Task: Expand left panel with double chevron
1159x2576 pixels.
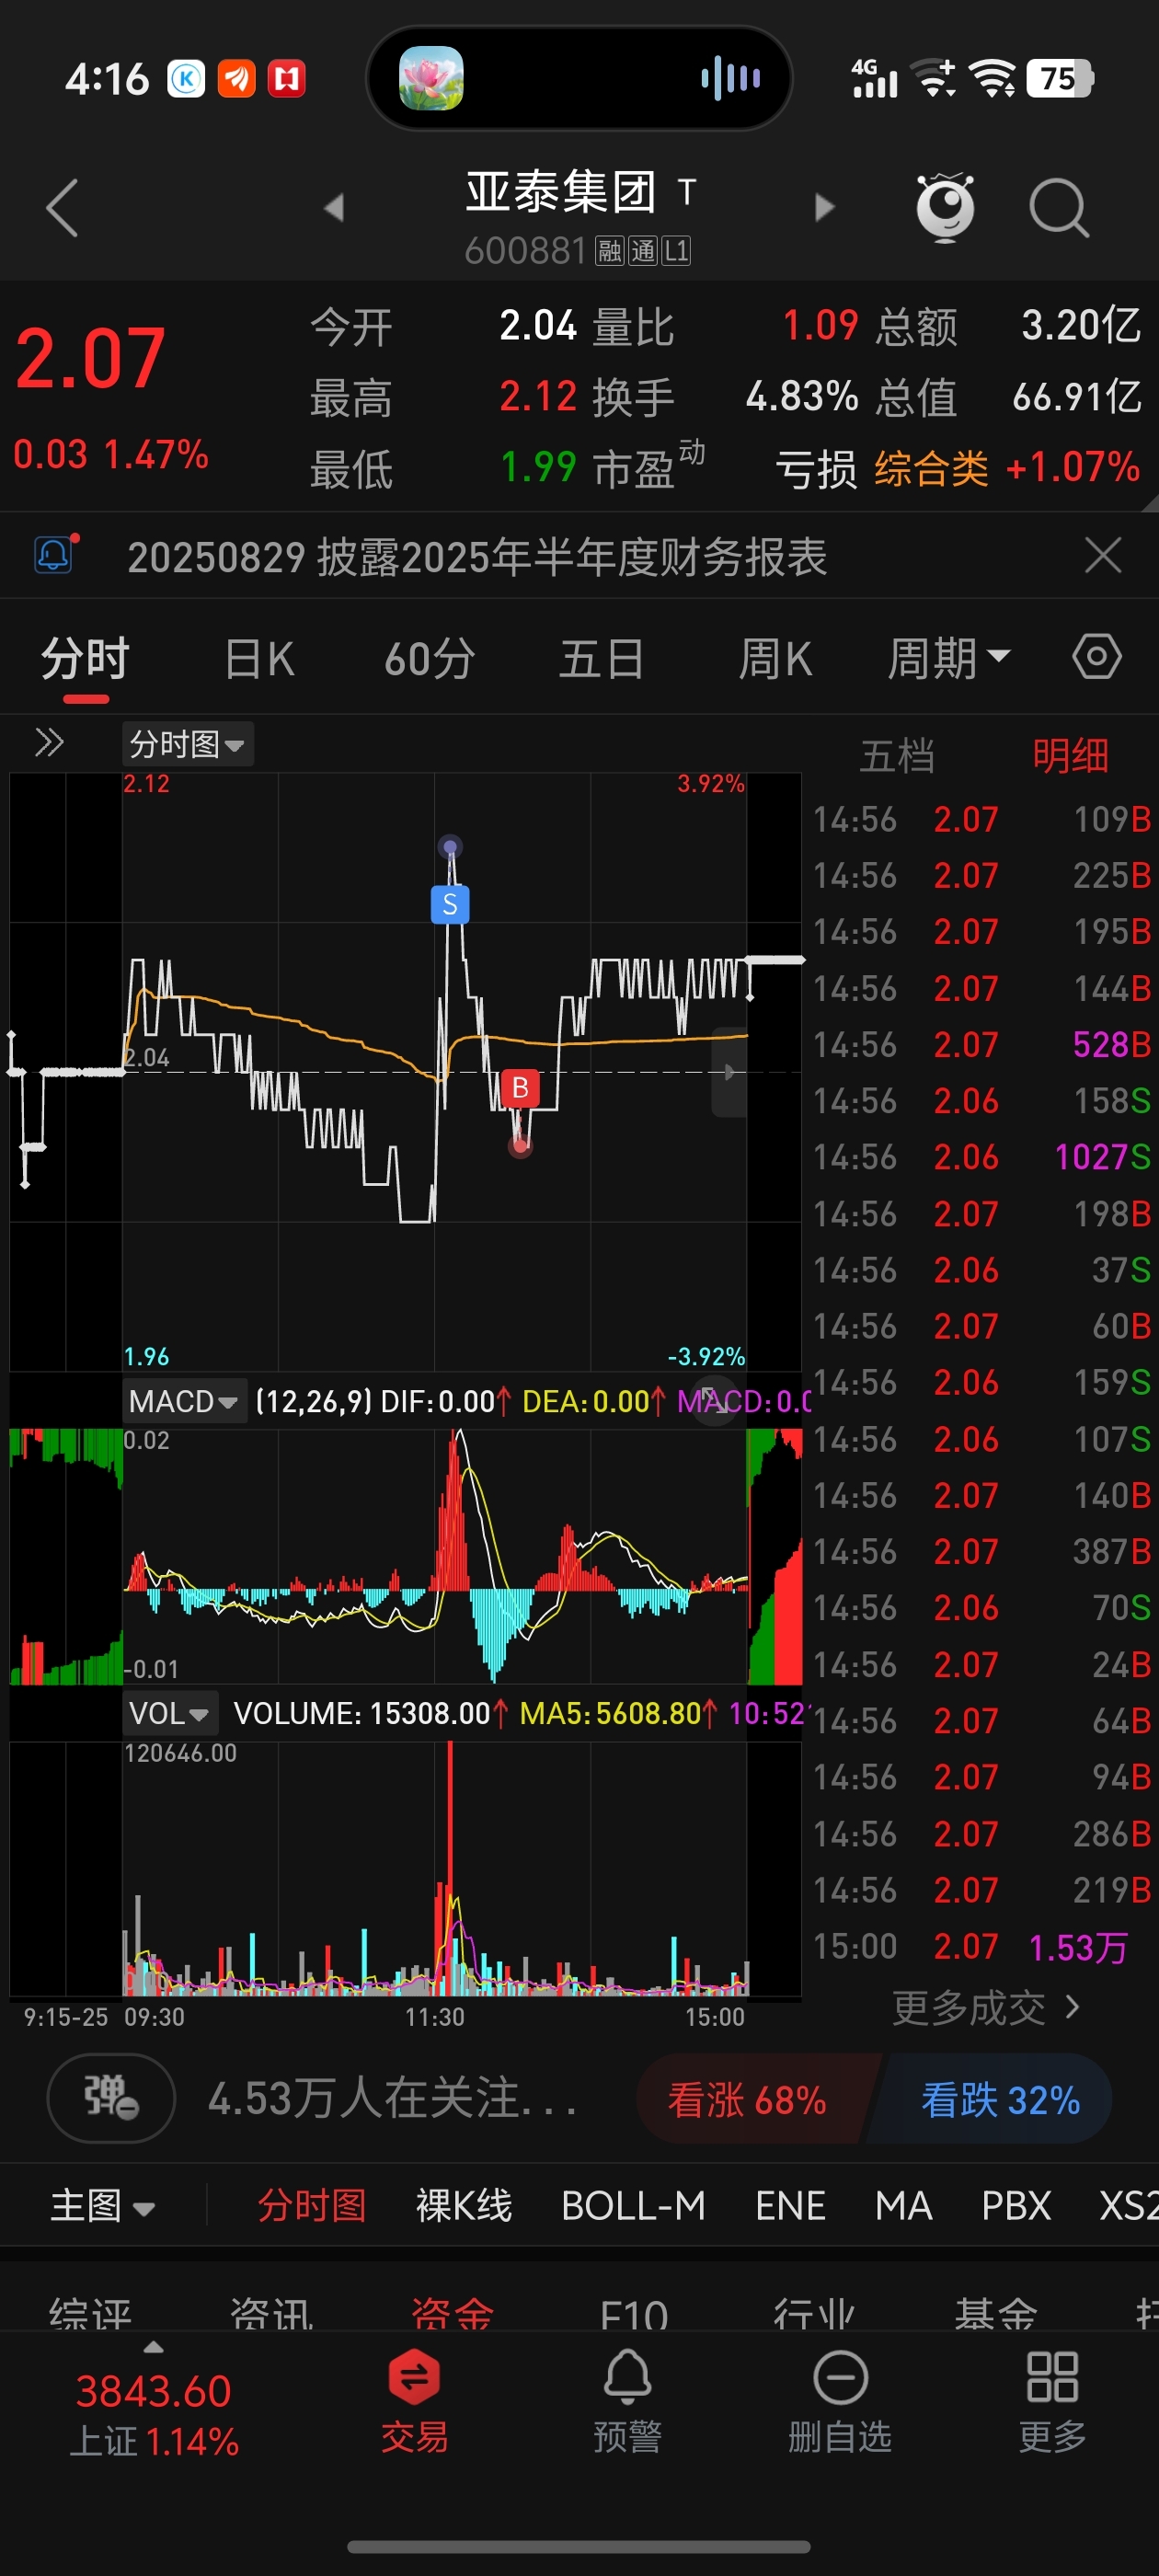Action: (x=49, y=743)
